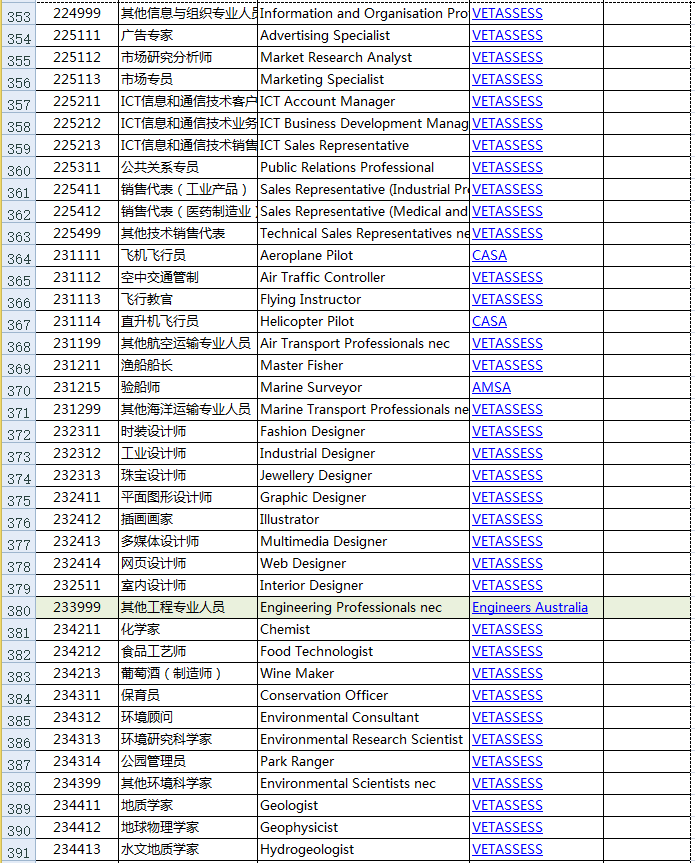Select cell with code 225111
This screenshot has height=863, width=695.
pos(77,35)
